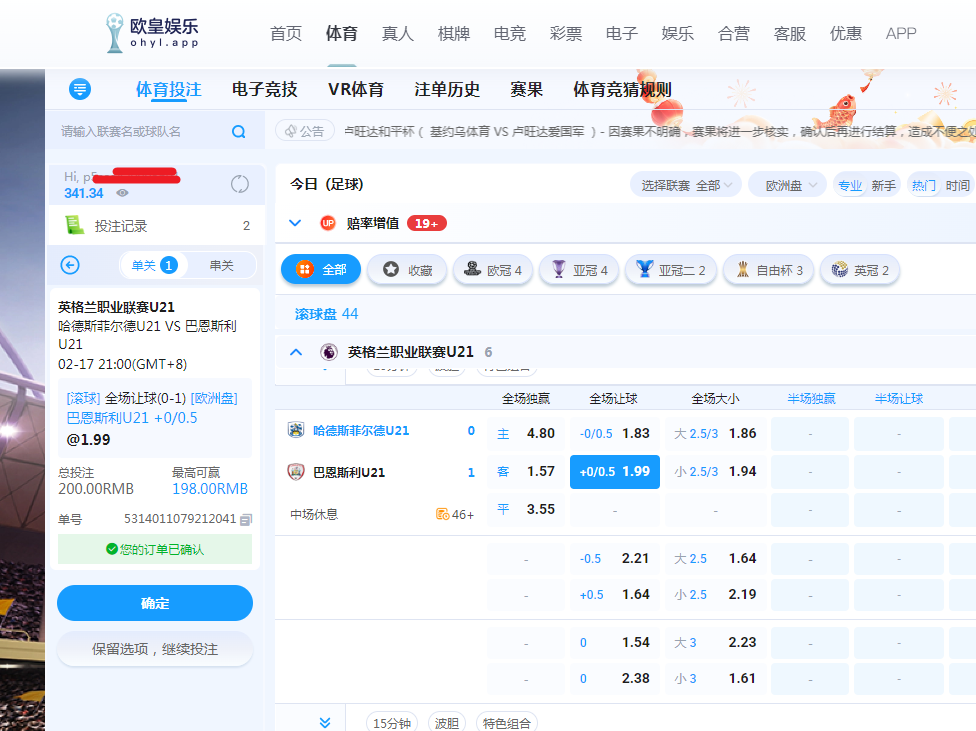The height and width of the screenshot is (731, 976).
Task: Filter by 欧冠 4 league
Action: tap(492, 269)
